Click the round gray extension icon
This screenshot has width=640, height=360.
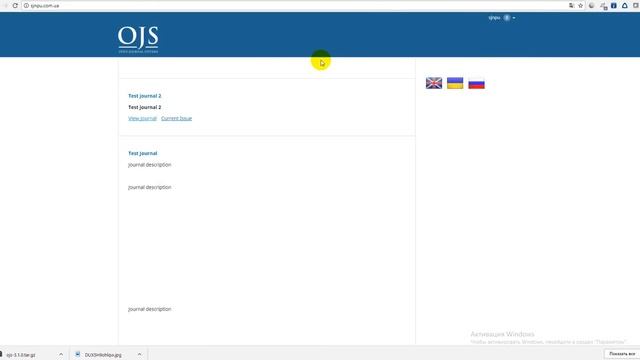coord(591,6)
